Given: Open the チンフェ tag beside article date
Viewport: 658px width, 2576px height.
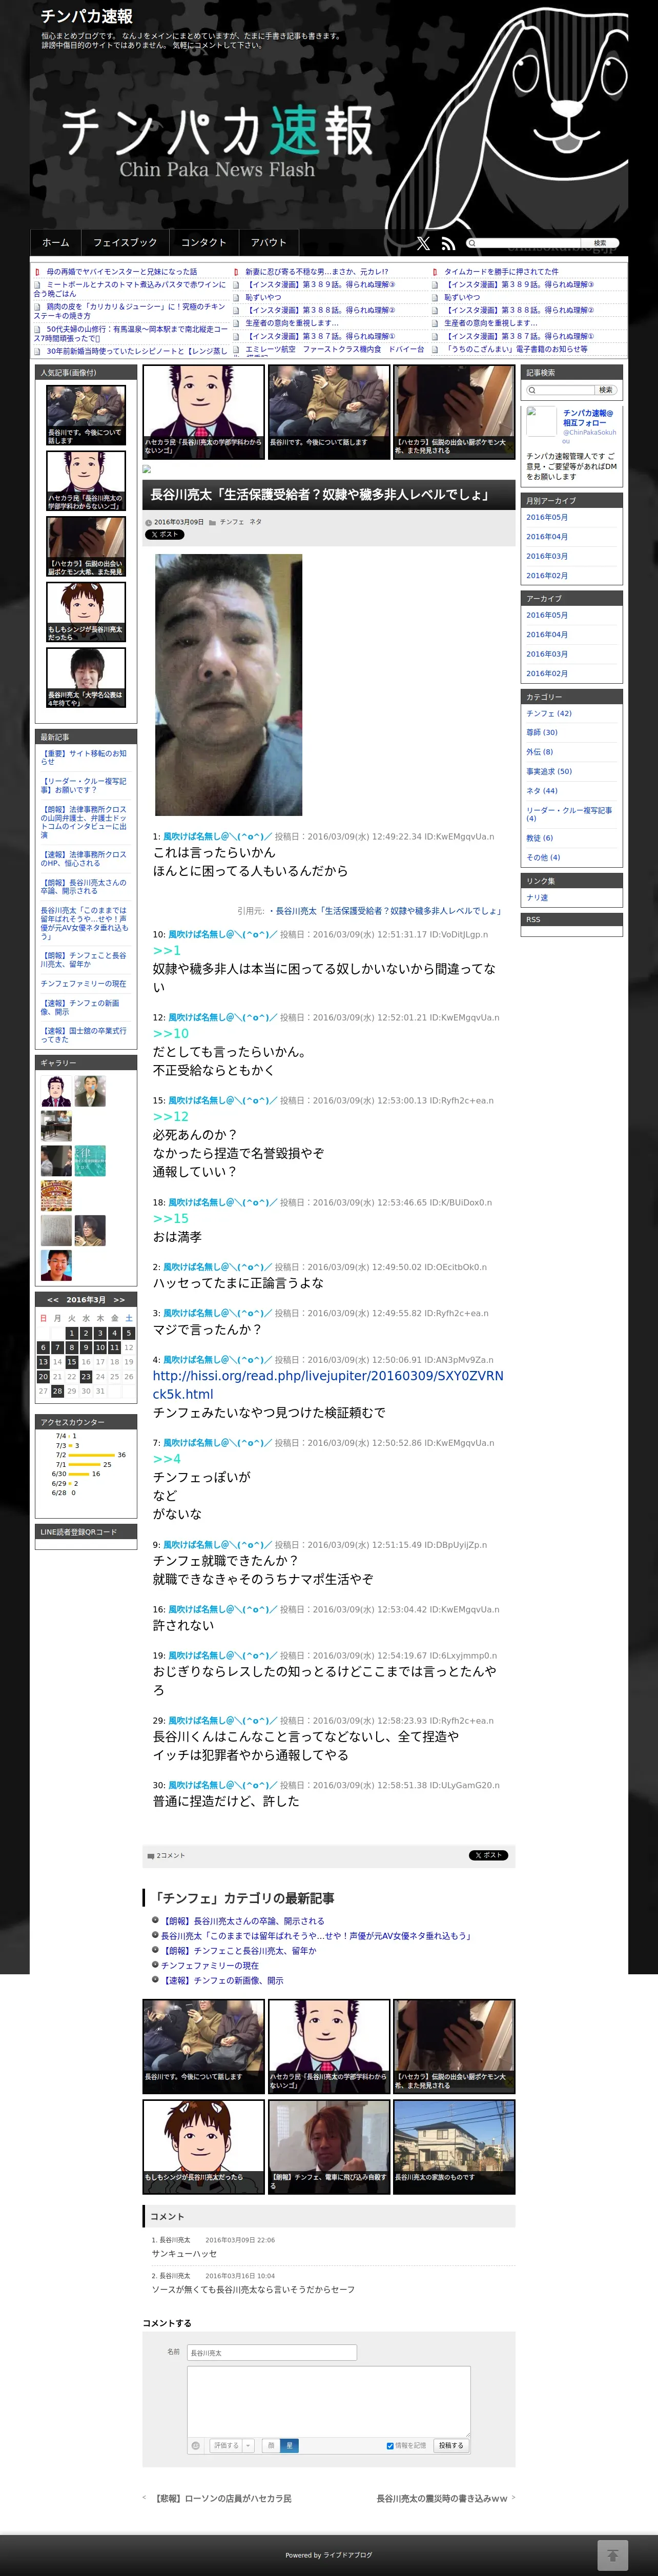Looking at the screenshot, I should point(231,522).
